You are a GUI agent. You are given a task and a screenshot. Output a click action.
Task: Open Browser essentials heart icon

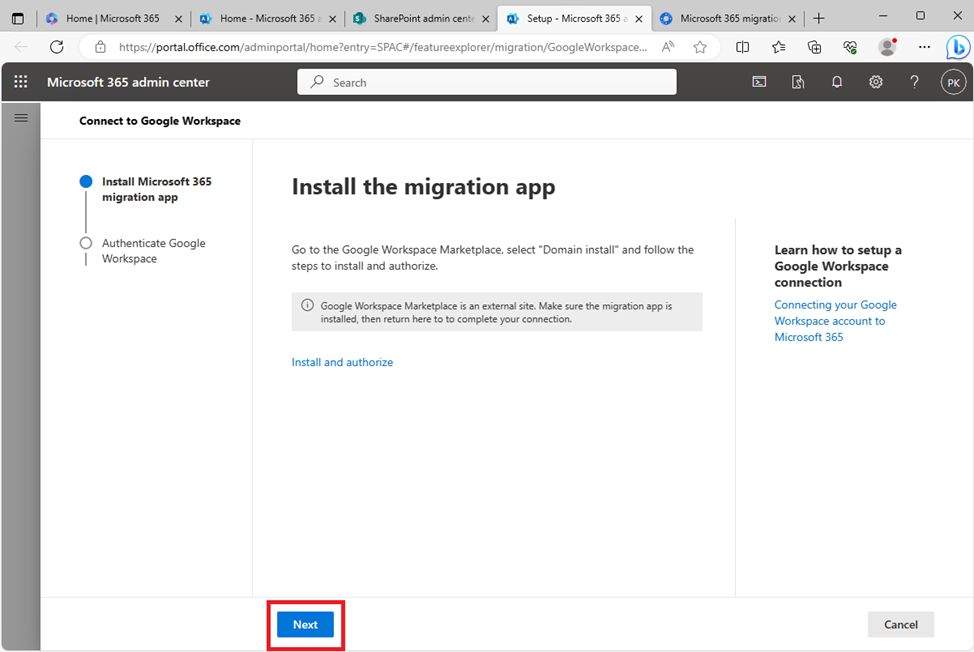coord(850,47)
